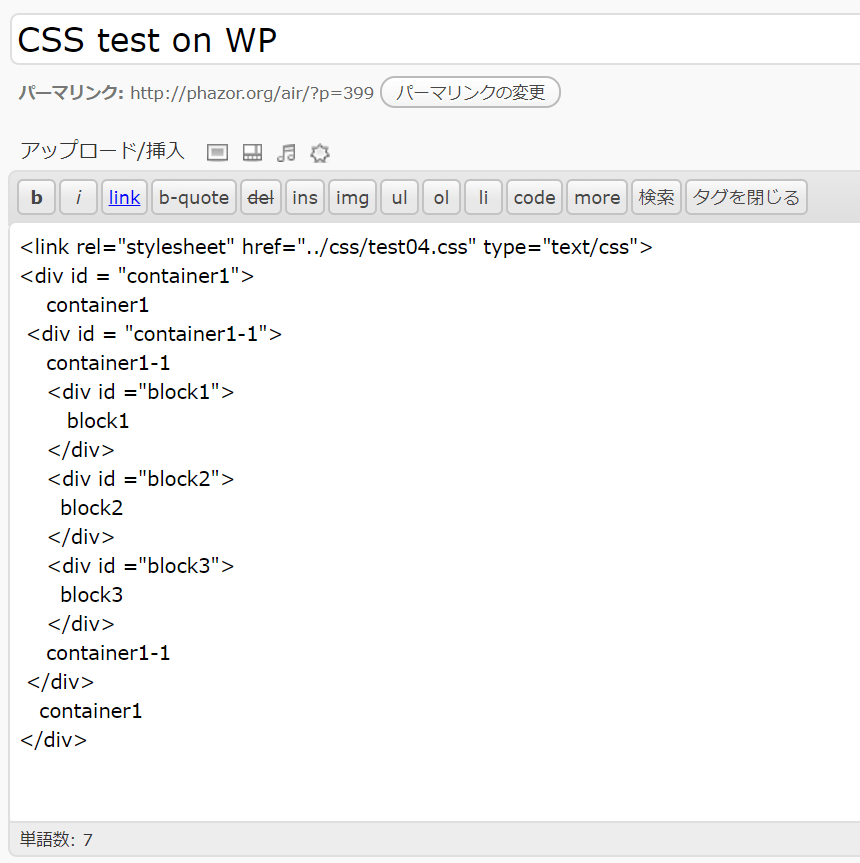
Task: Insert italic tag with i button
Action: coord(78,197)
